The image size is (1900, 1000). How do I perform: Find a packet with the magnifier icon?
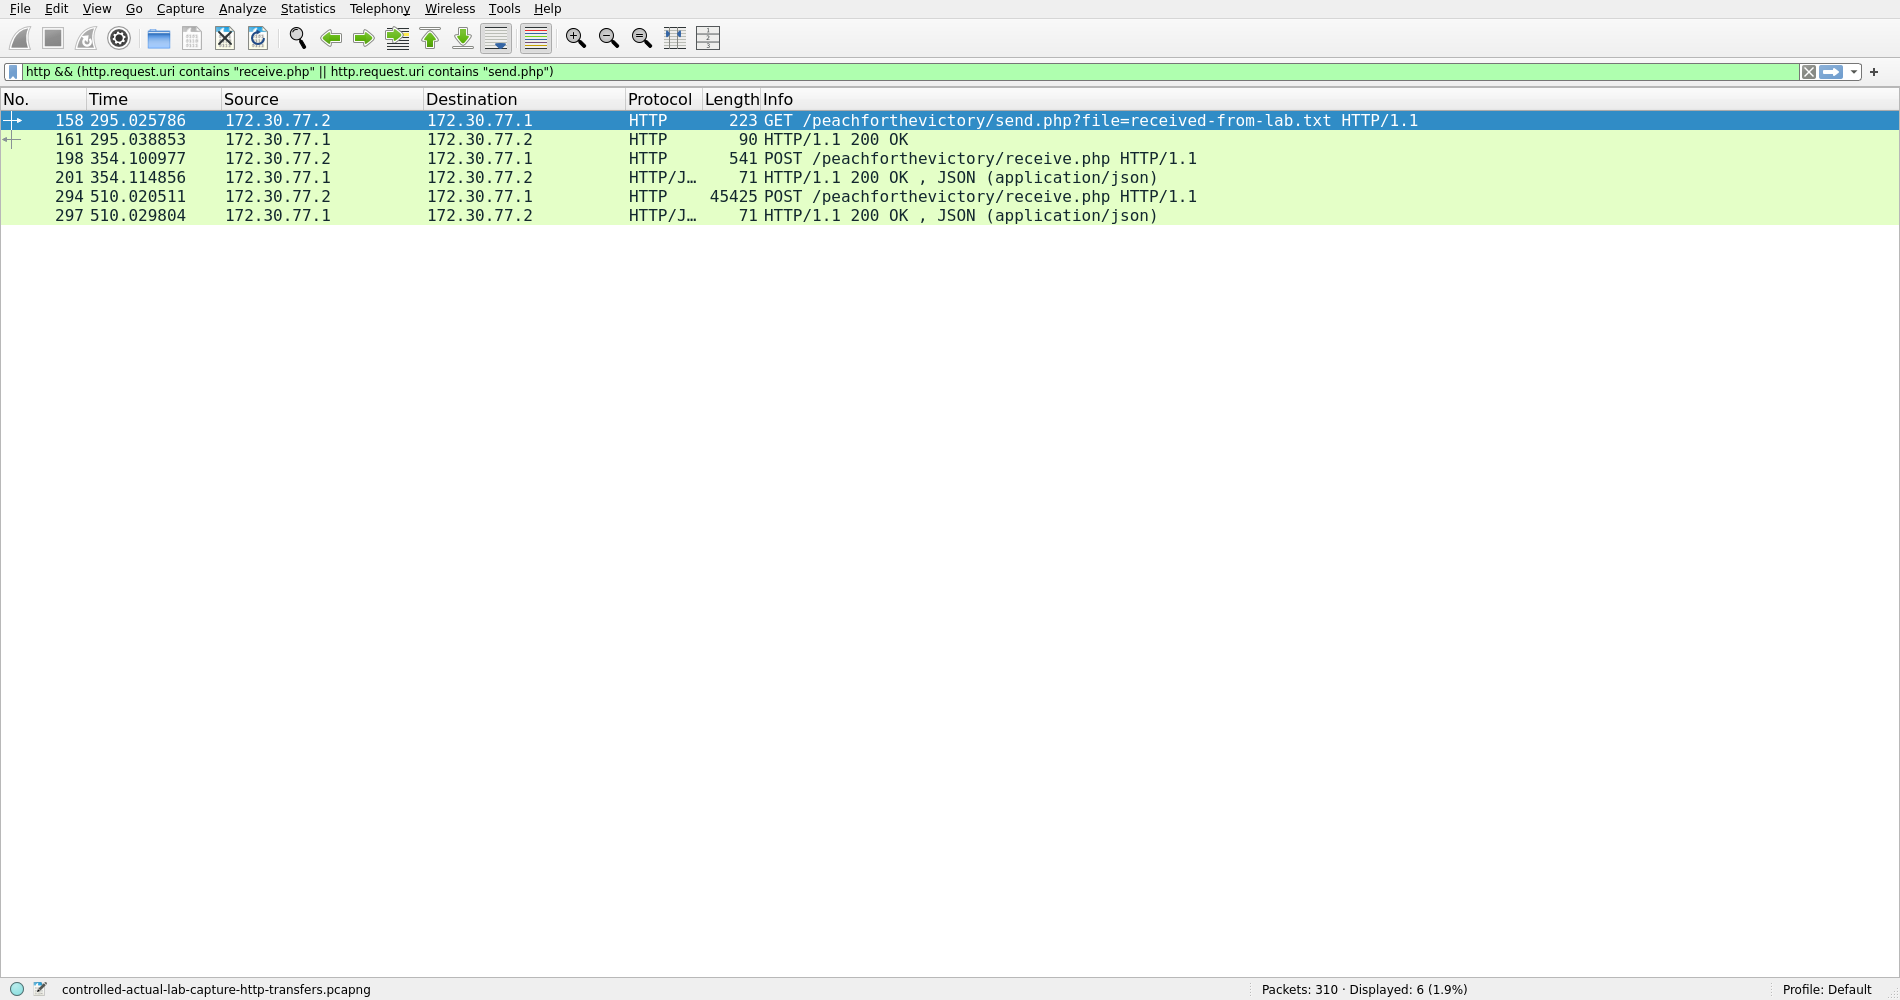pos(298,39)
